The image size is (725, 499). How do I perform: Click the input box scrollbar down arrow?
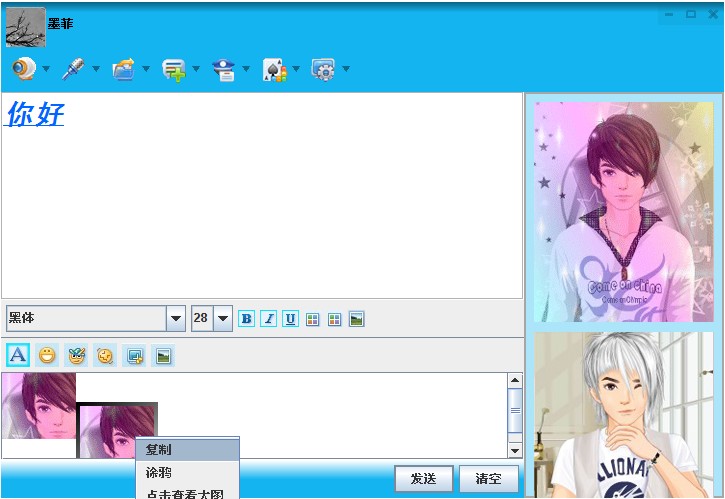[x=515, y=450]
